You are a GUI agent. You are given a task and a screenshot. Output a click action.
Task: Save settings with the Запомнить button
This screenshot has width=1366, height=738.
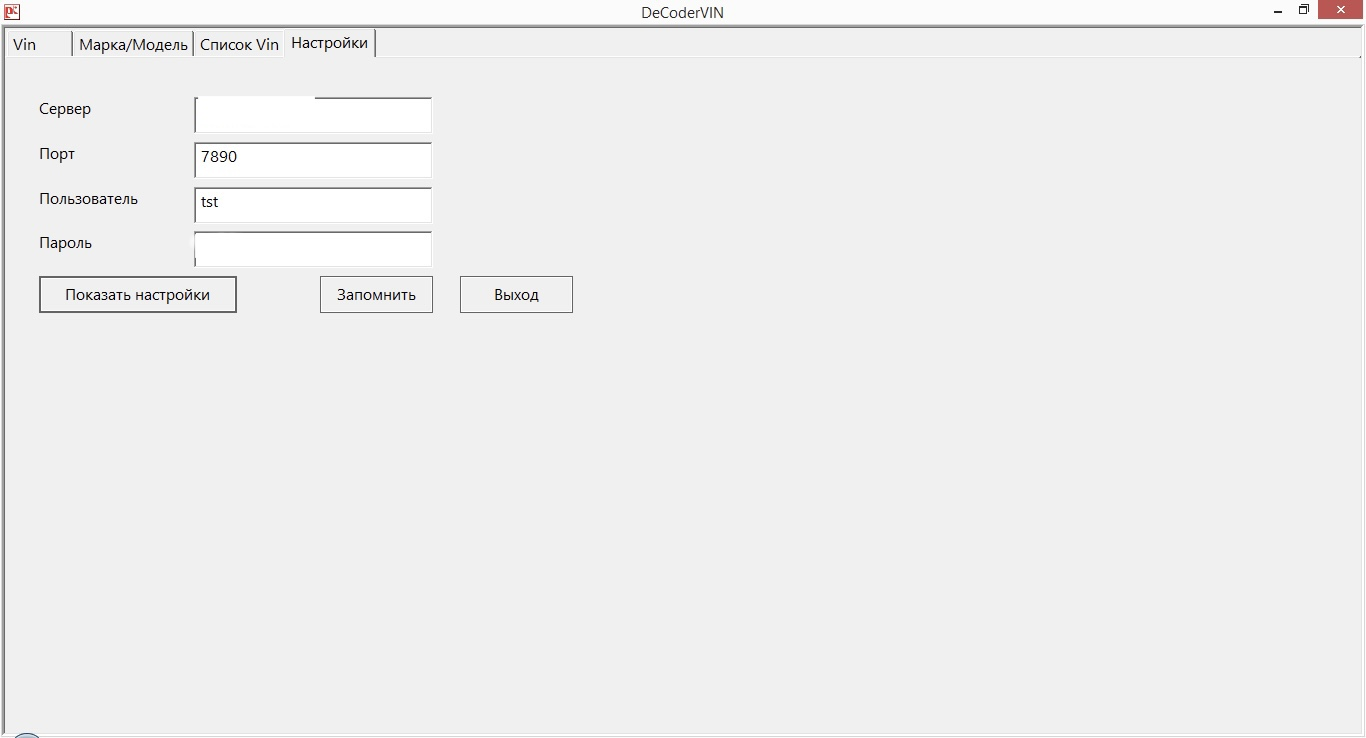pyautogui.click(x=376, y=295)
